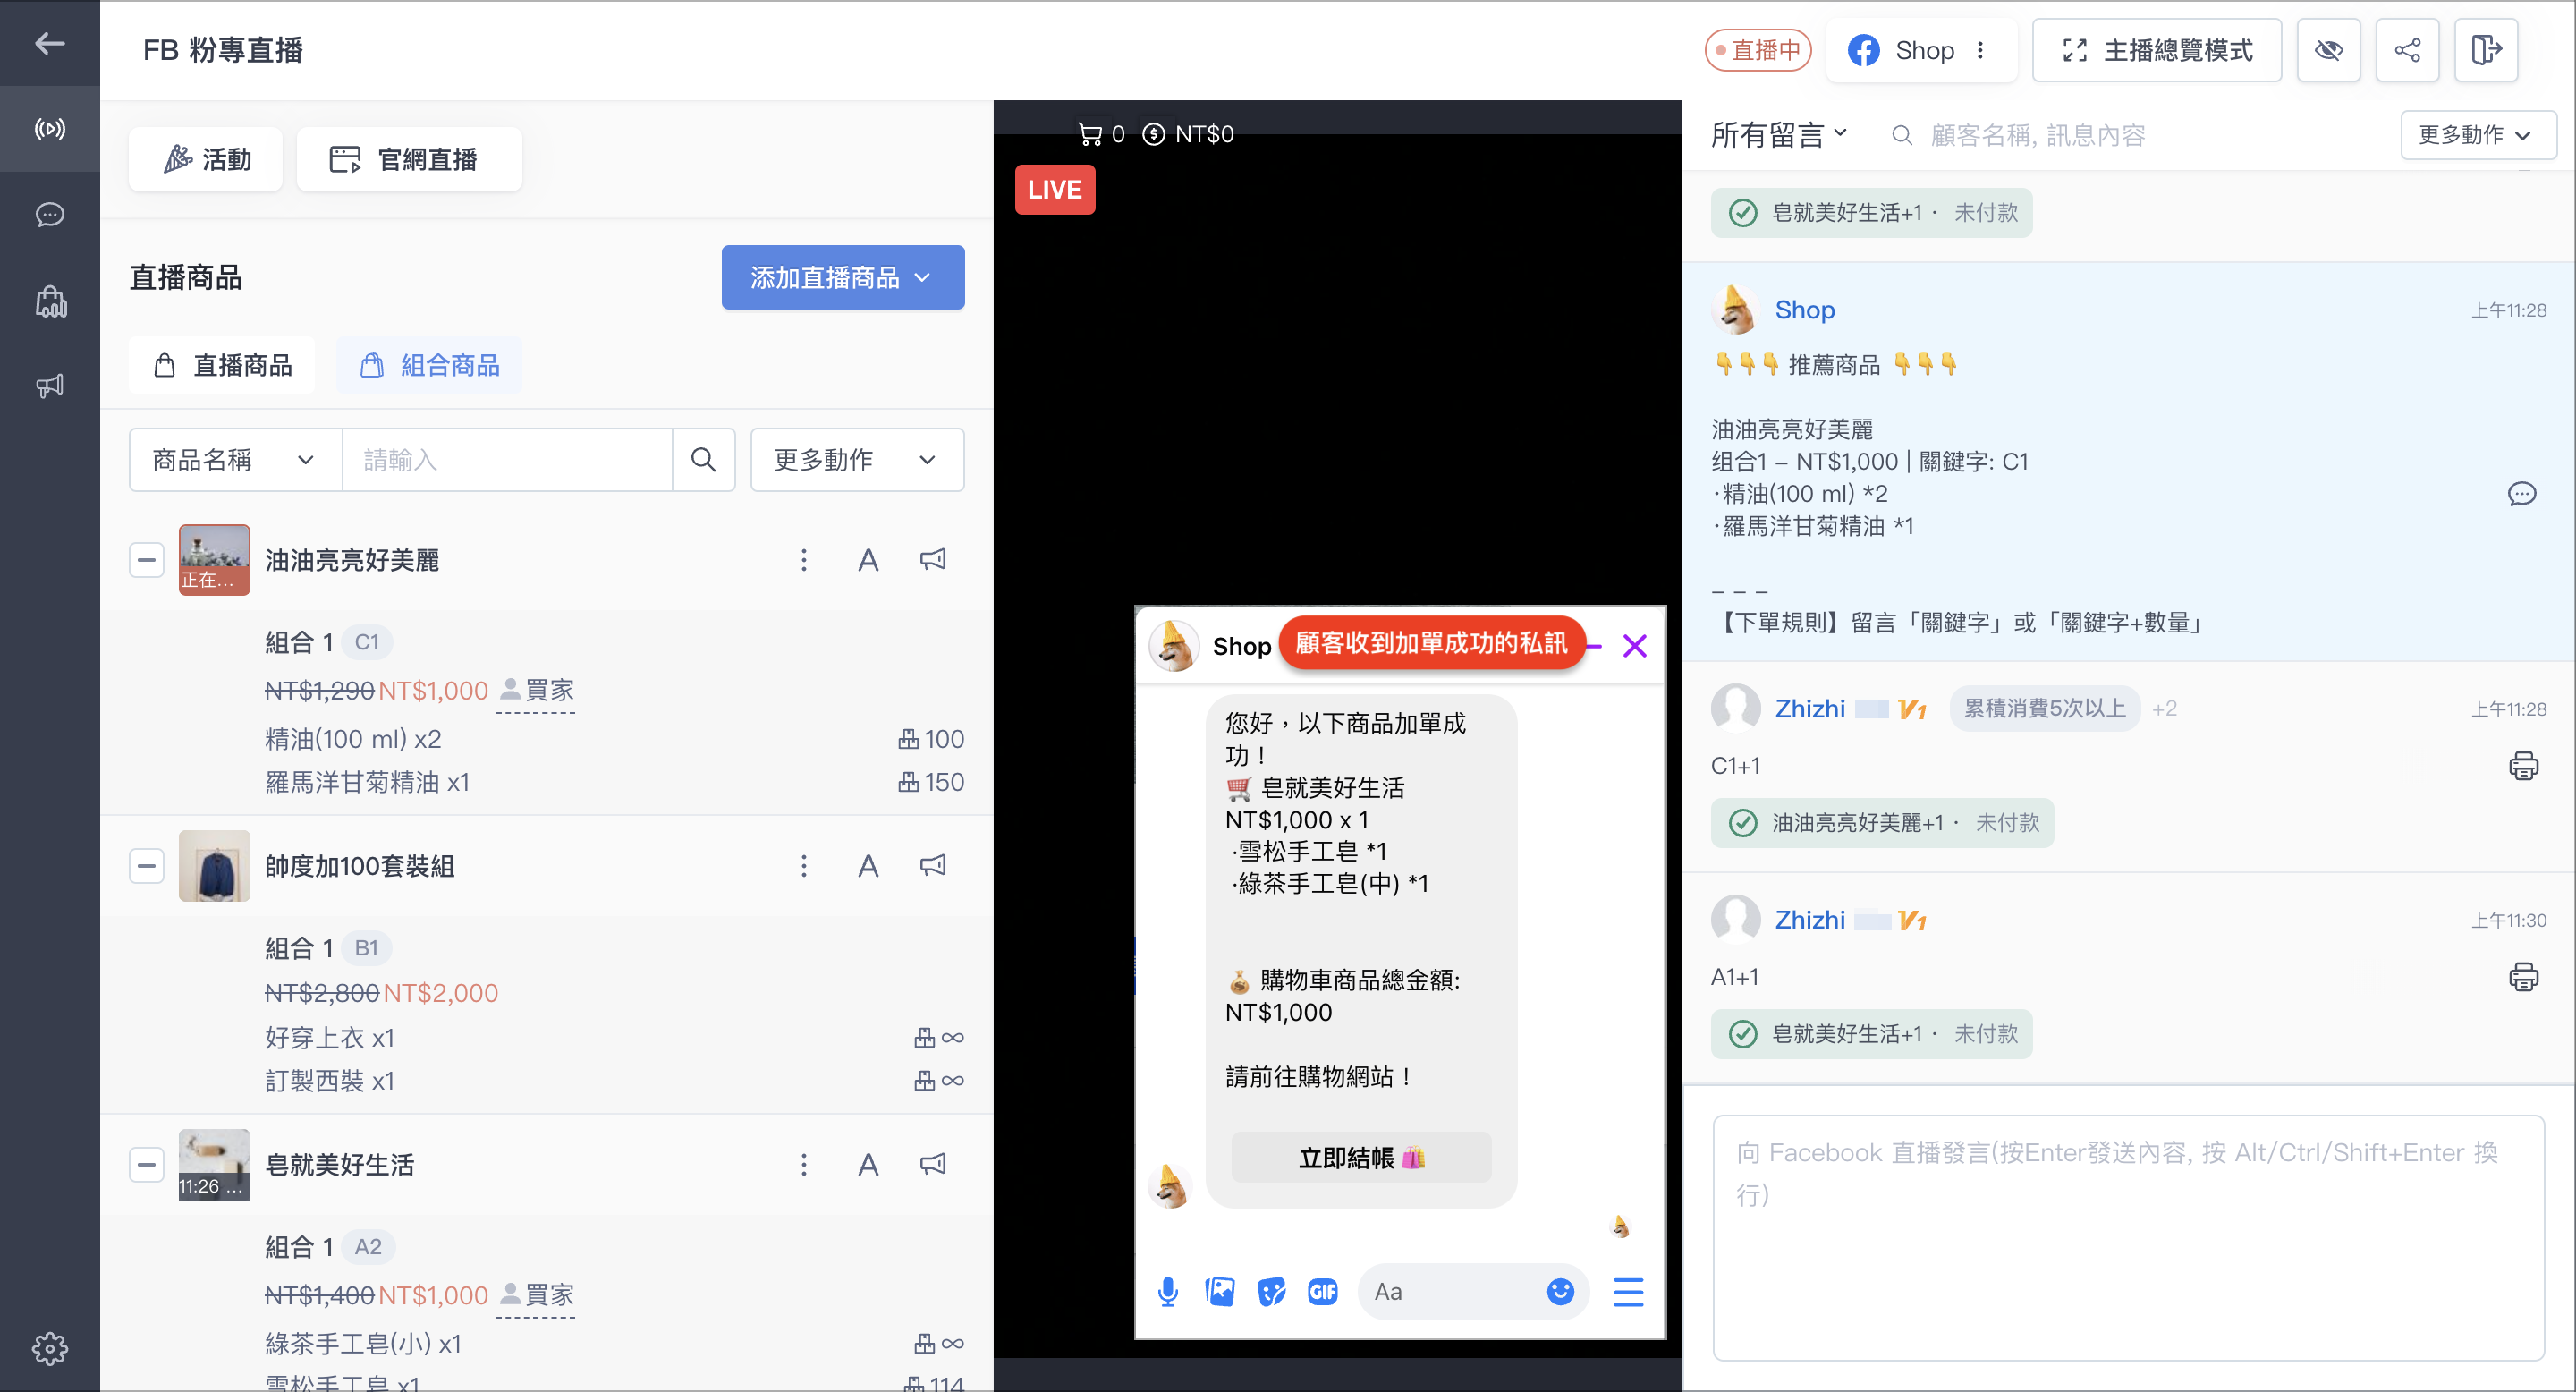Open the 官網直播 tab
2576x1392 pixels.
(409, 159)
